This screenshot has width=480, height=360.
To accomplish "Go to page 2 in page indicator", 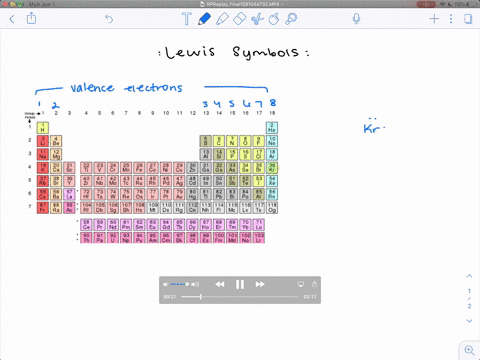I will click(x=469, y=306).
